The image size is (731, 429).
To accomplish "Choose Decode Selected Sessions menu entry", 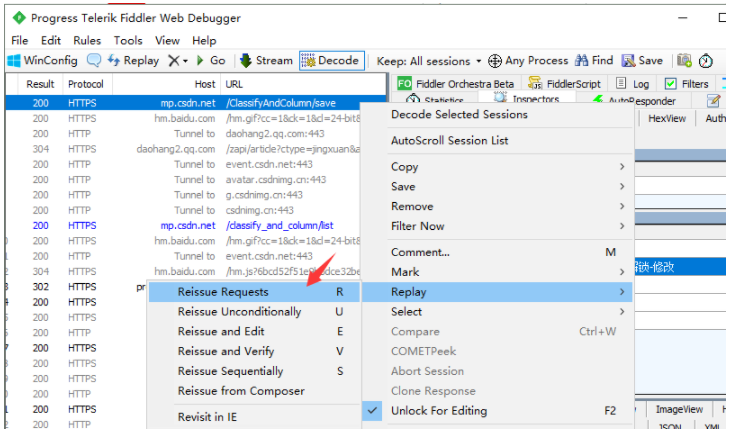I will pos(497,114).
